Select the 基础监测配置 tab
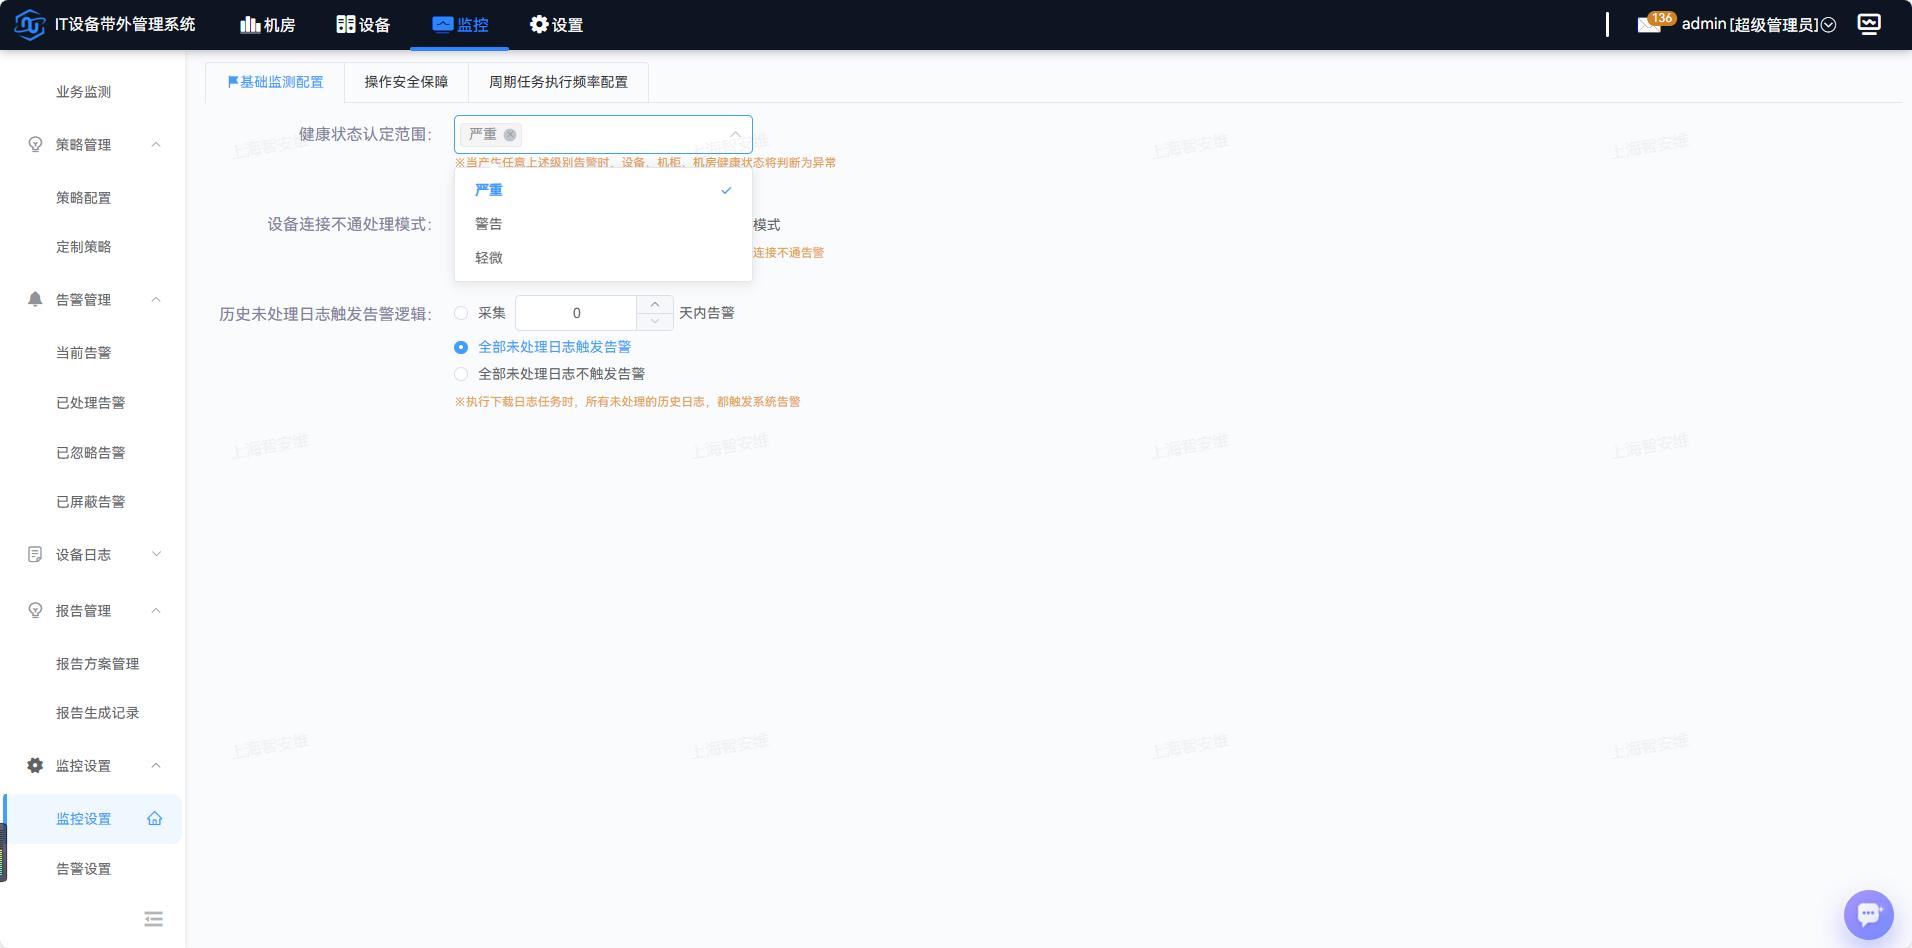This screenshot has width=1912, height=948. 275,82
